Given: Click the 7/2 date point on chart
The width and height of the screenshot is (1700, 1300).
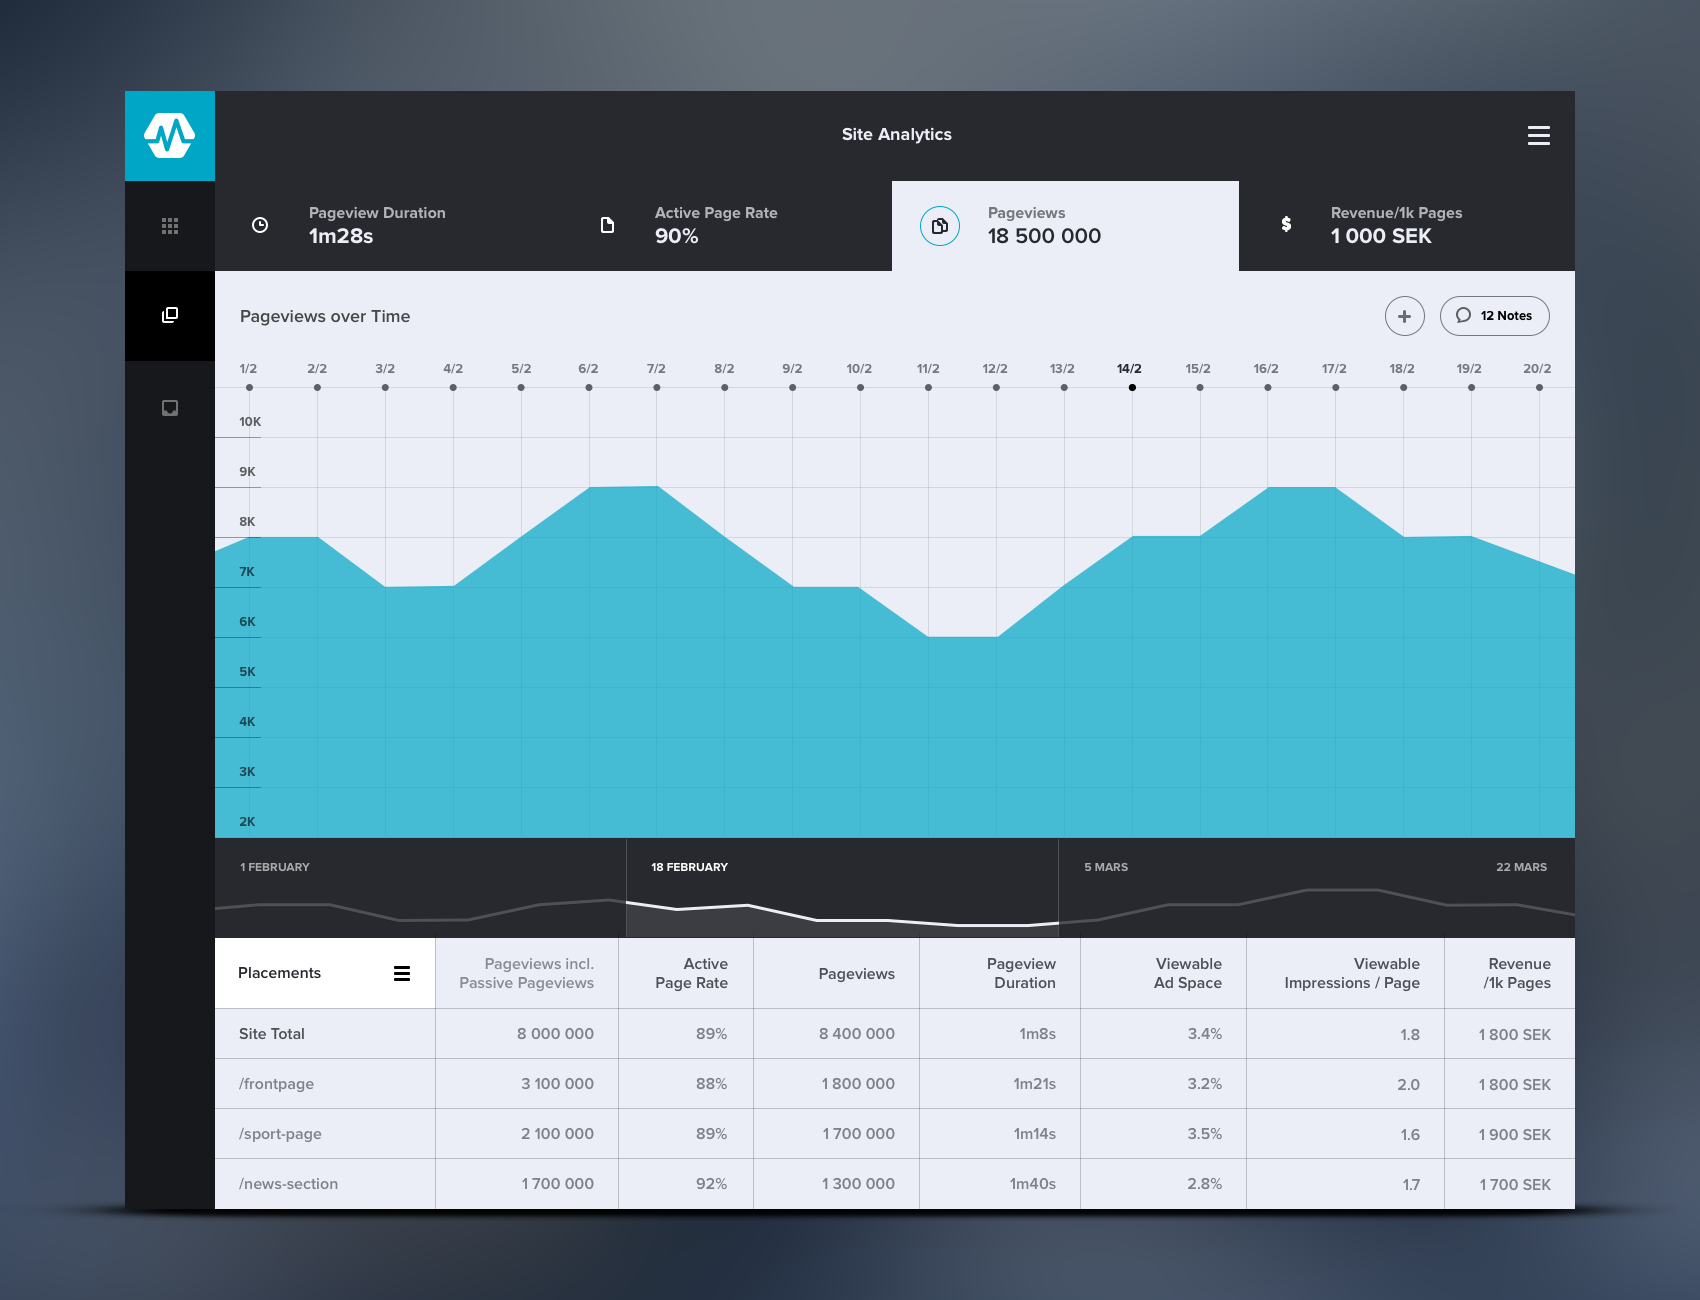Looking at the screenshot, I should click(657, 387).
